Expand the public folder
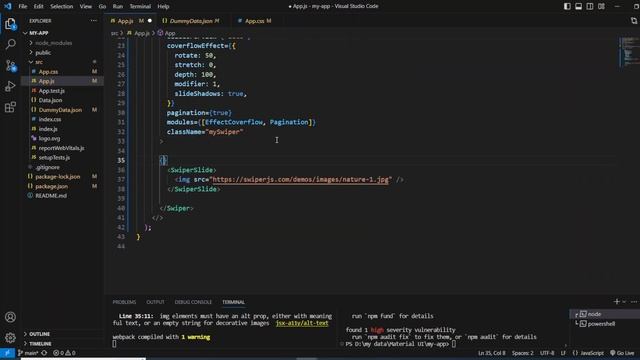 (62, 53)
